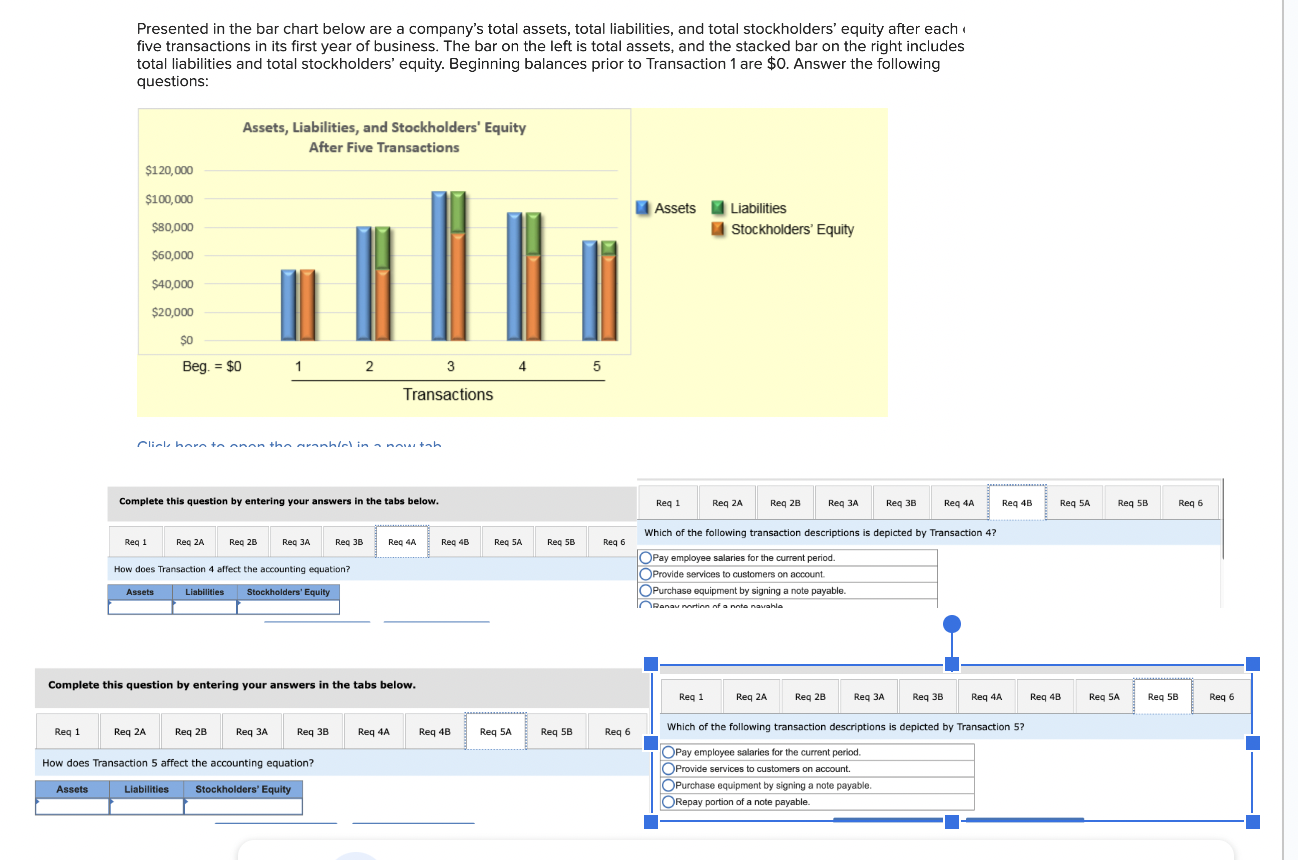Screen dimensions: 1298x860
Task: Select 'Pay employee salaries for the current period' for Transaction 4
Action: [646, 557]
